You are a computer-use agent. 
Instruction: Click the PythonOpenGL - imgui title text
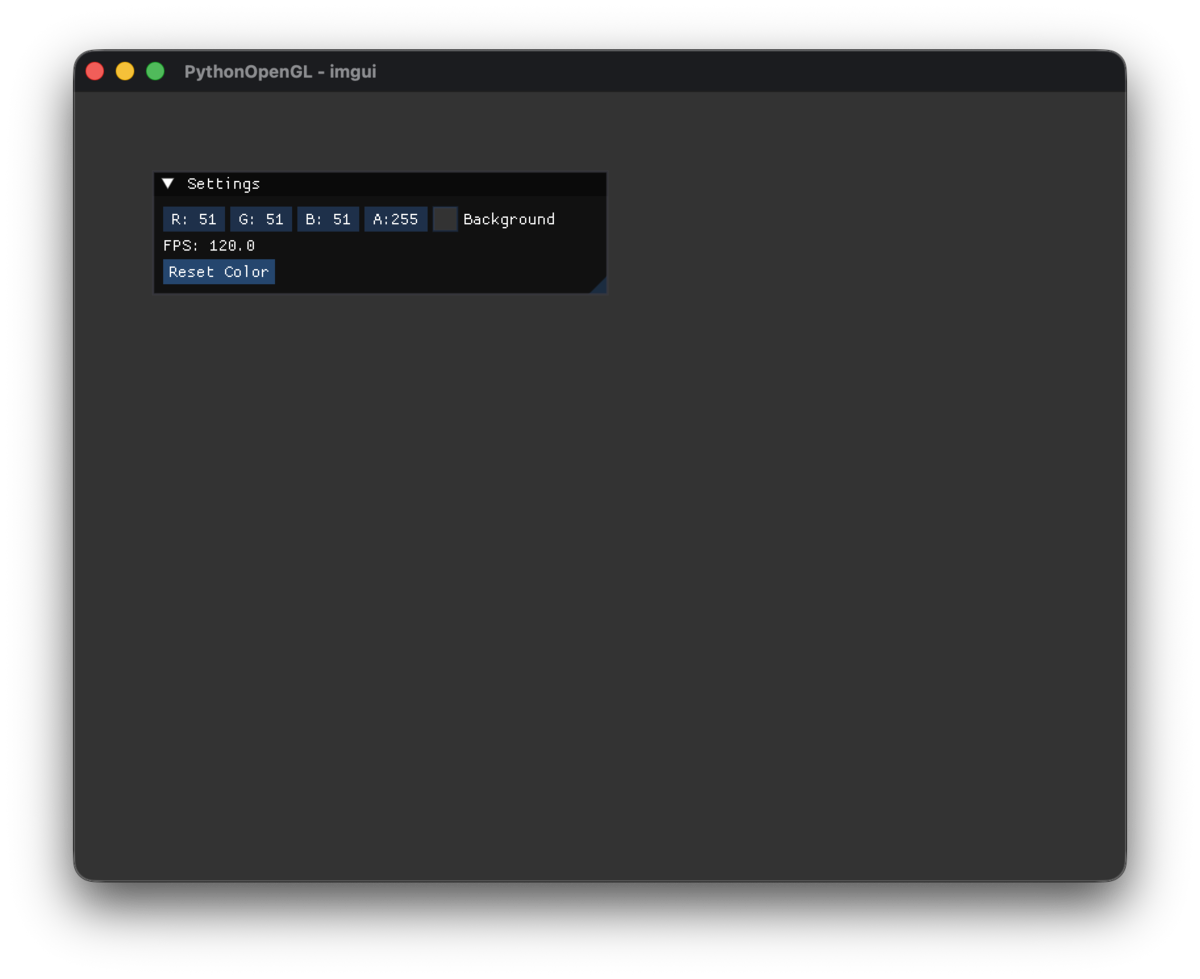[x=280, y=71]
